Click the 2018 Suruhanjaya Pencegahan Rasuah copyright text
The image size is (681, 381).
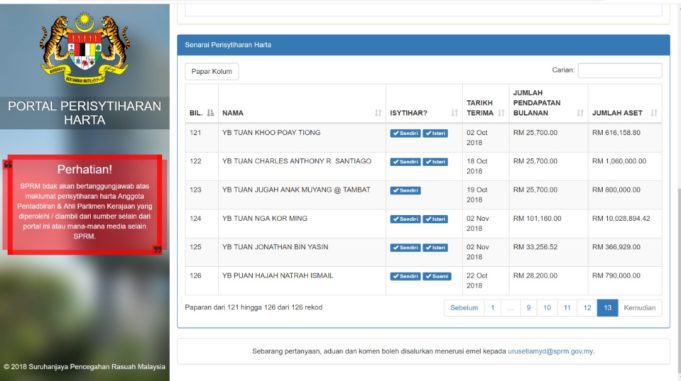pyautogui.click(x=85, y=367)
